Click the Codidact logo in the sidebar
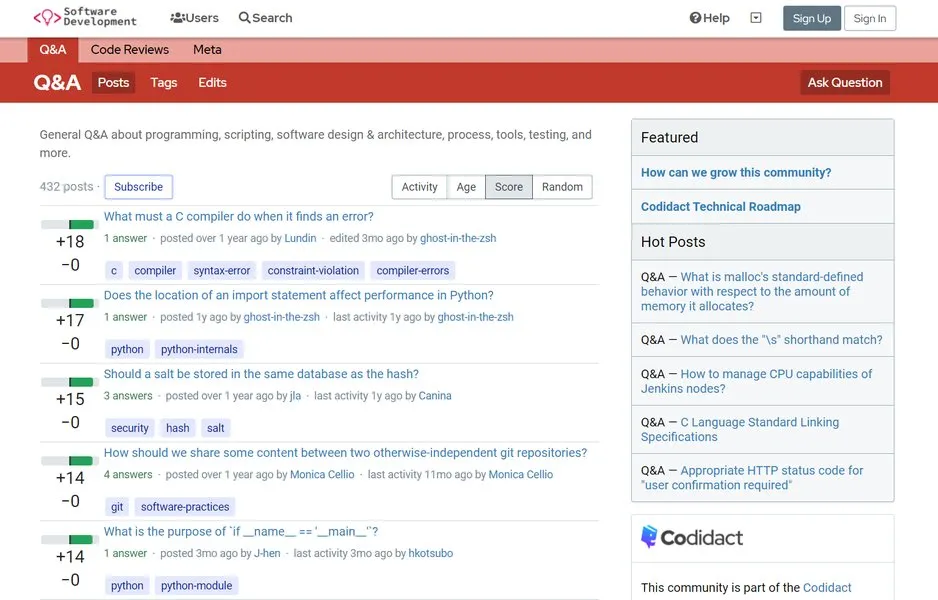The width and height of the screenshot is (938, 600). pyautogui.click(x=692, y=537)
